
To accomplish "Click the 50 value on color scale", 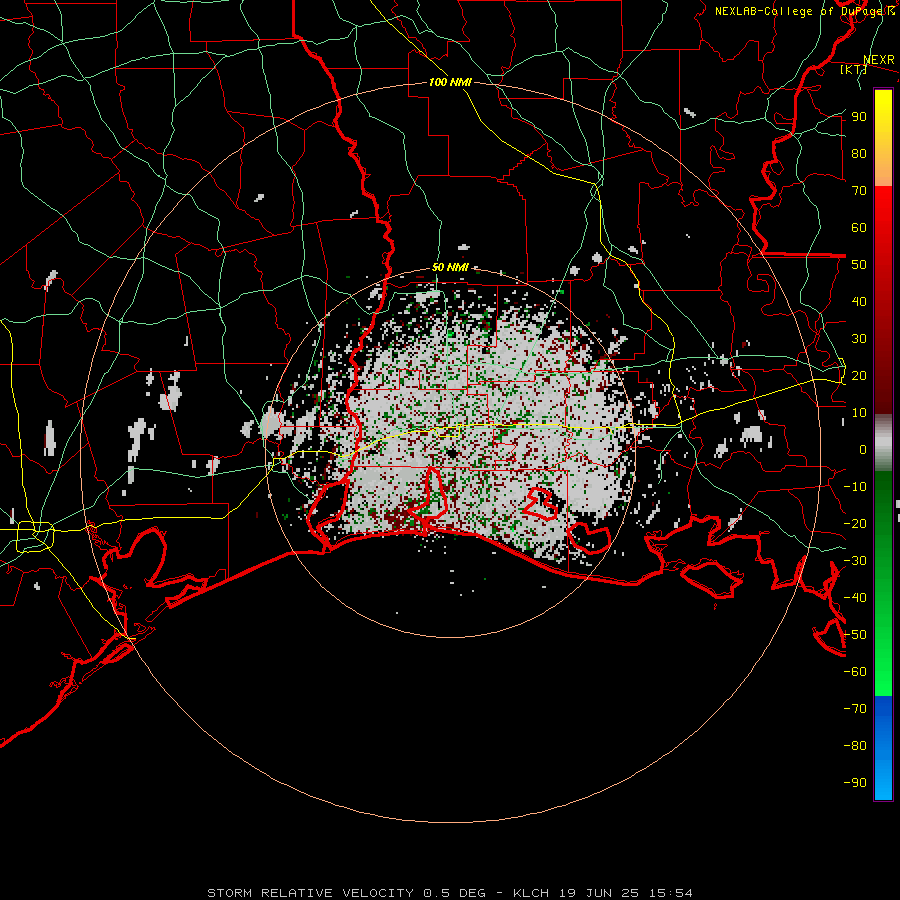I will tap(859, 265).
